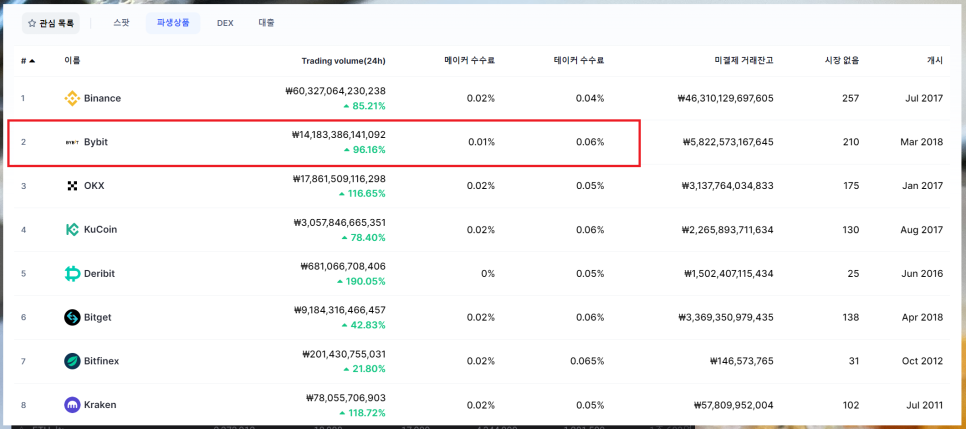
Task: Switch to the 대출 tab
Action: point(266,23)
